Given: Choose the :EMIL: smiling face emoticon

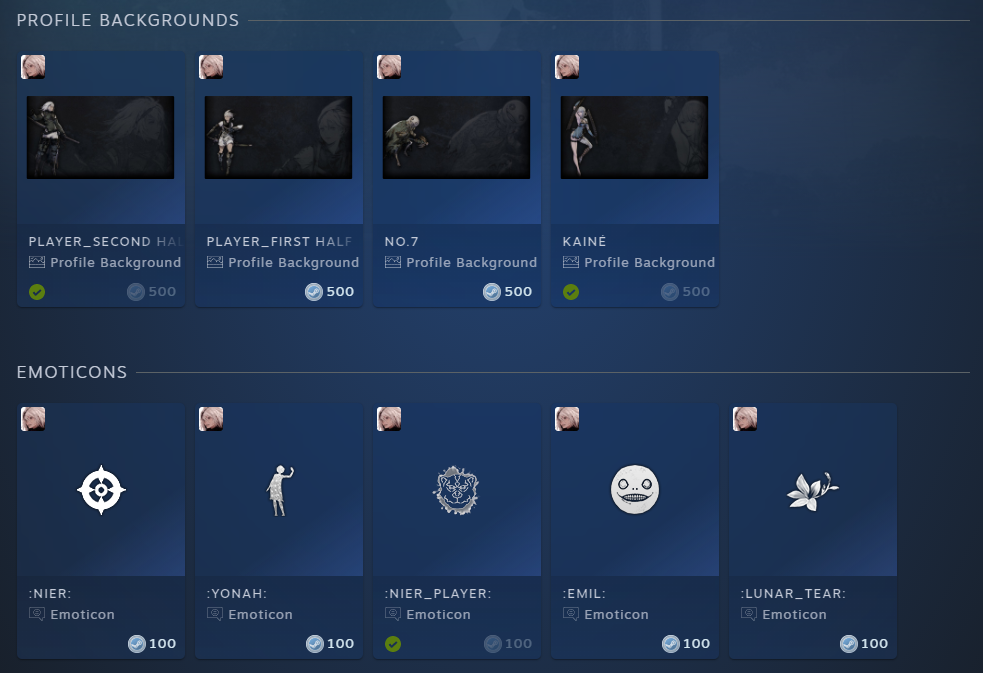Looking at the screenshot, I should (634, 490).
